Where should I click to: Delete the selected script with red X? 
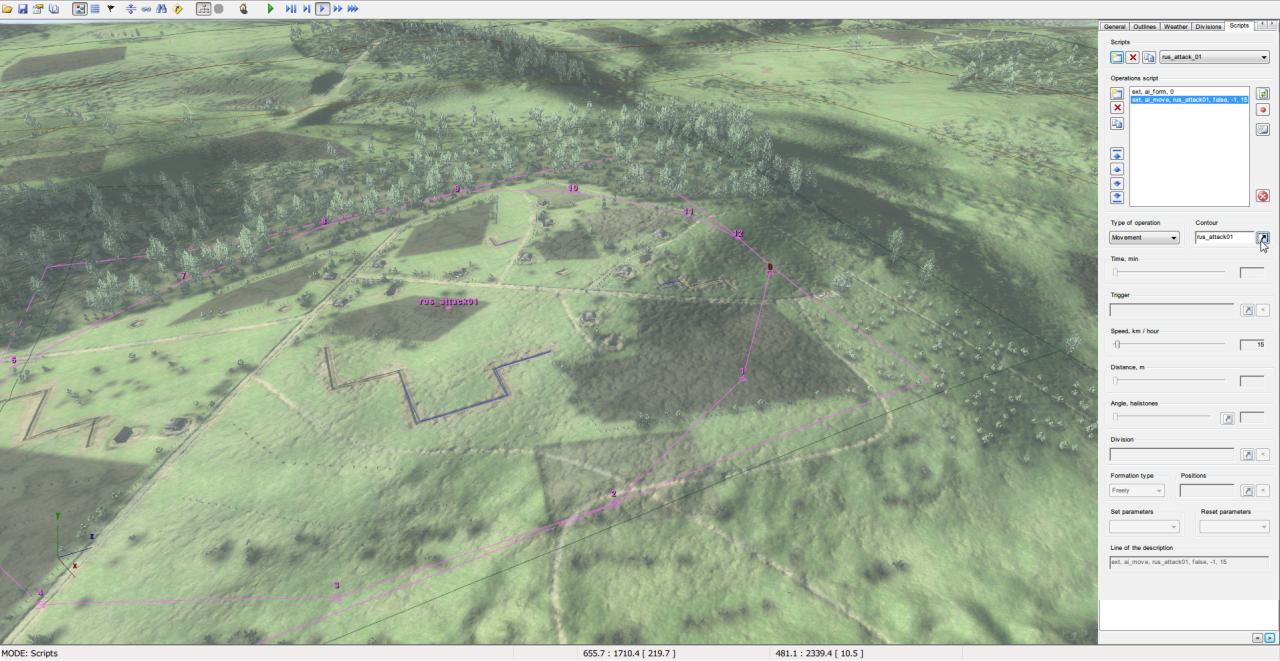pyautogui.click(x=1133, y=57)
